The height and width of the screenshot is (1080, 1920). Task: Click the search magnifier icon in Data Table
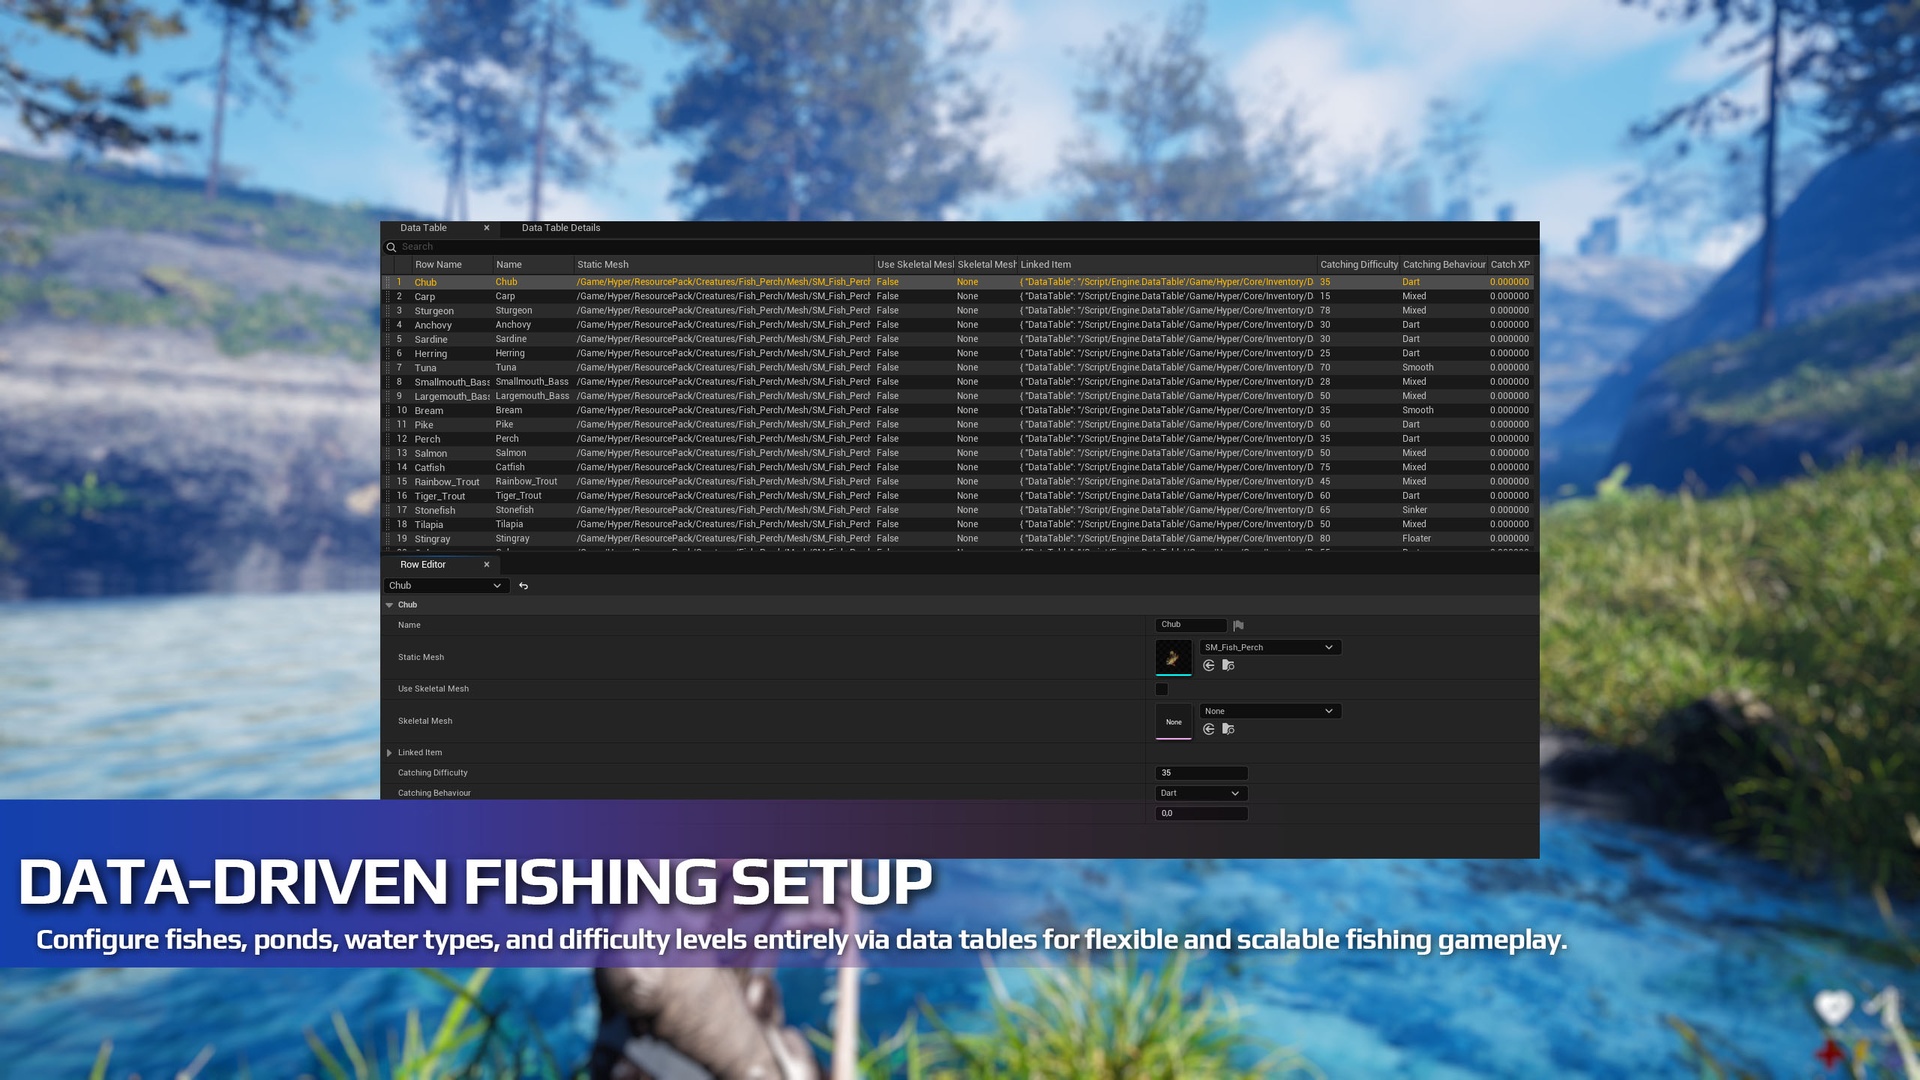(391, 247)
